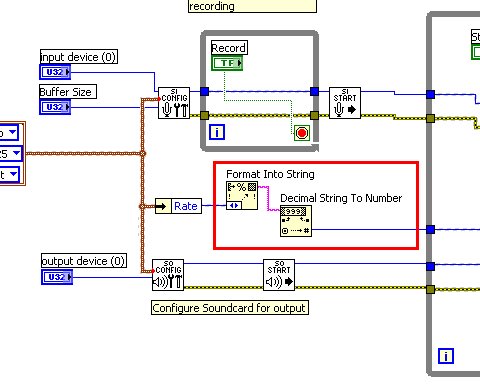Click the output device U32 terminal

coord(57,277)
